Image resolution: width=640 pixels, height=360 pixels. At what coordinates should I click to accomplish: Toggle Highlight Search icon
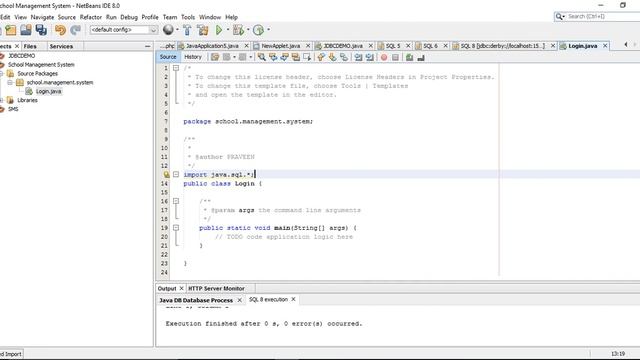(296, 57)
